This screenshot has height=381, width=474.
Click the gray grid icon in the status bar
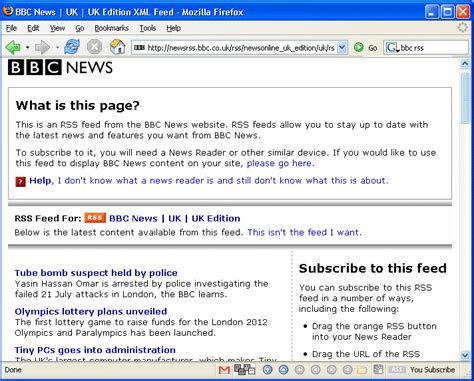click(x=378, y=369)
